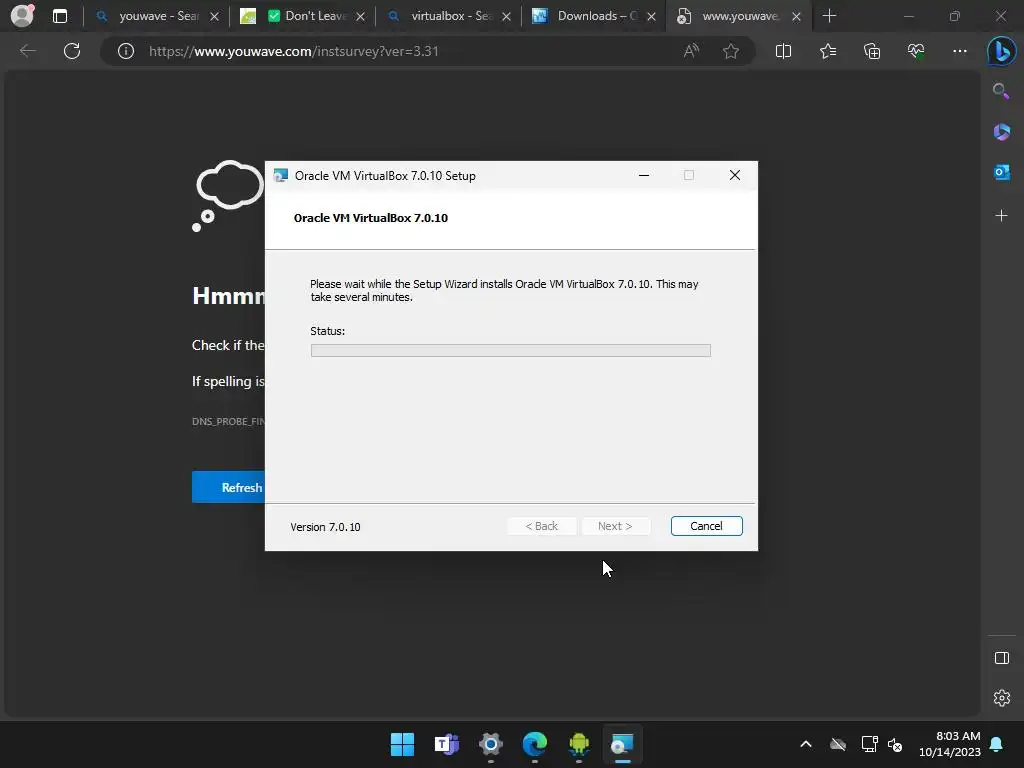Add a sidebar app with plus icon
Screen dimensions: 1024x768
point(1001,216)
